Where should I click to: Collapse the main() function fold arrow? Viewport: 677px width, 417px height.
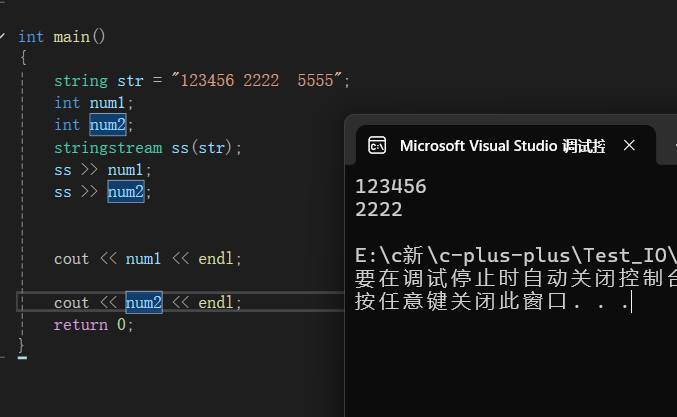tap(2, 36)
